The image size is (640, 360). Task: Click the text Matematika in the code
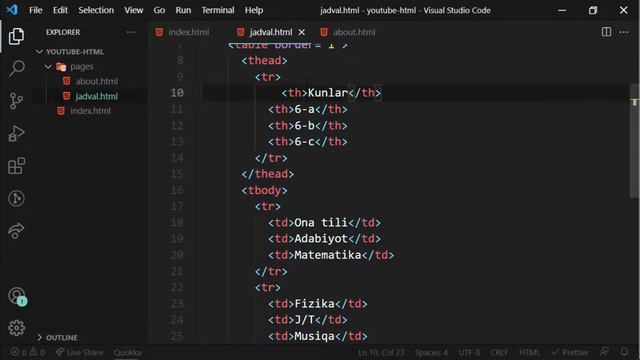pos(328,255)
